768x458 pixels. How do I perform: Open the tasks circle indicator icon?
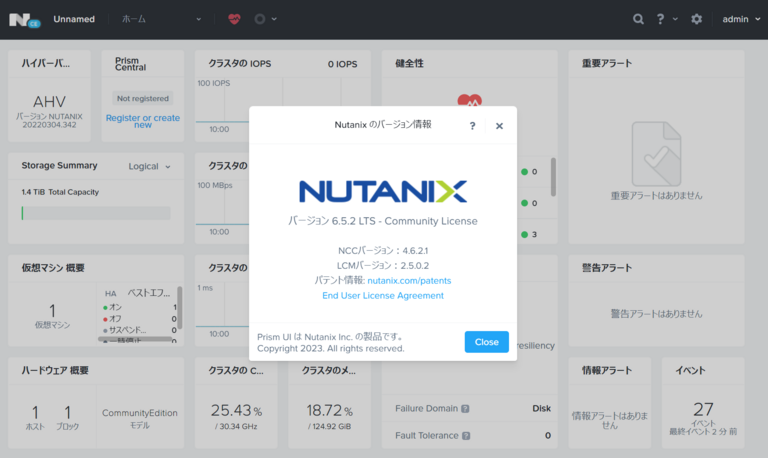[x=260, y=19]
